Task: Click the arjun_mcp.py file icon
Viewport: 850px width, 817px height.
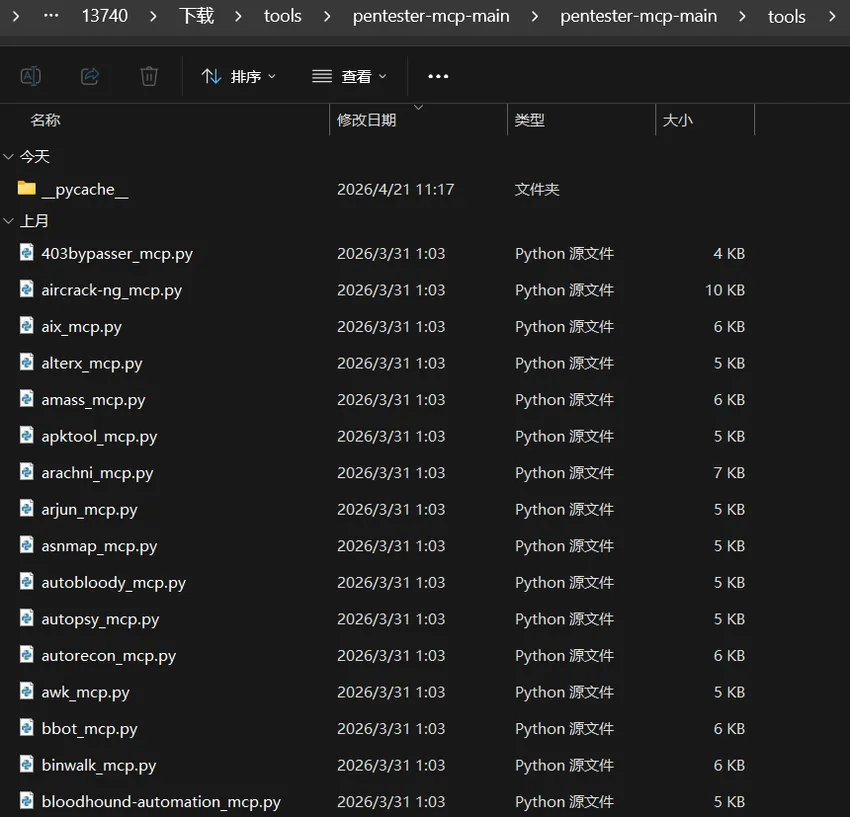Action: pyautogui.click(x=27, y=508)
